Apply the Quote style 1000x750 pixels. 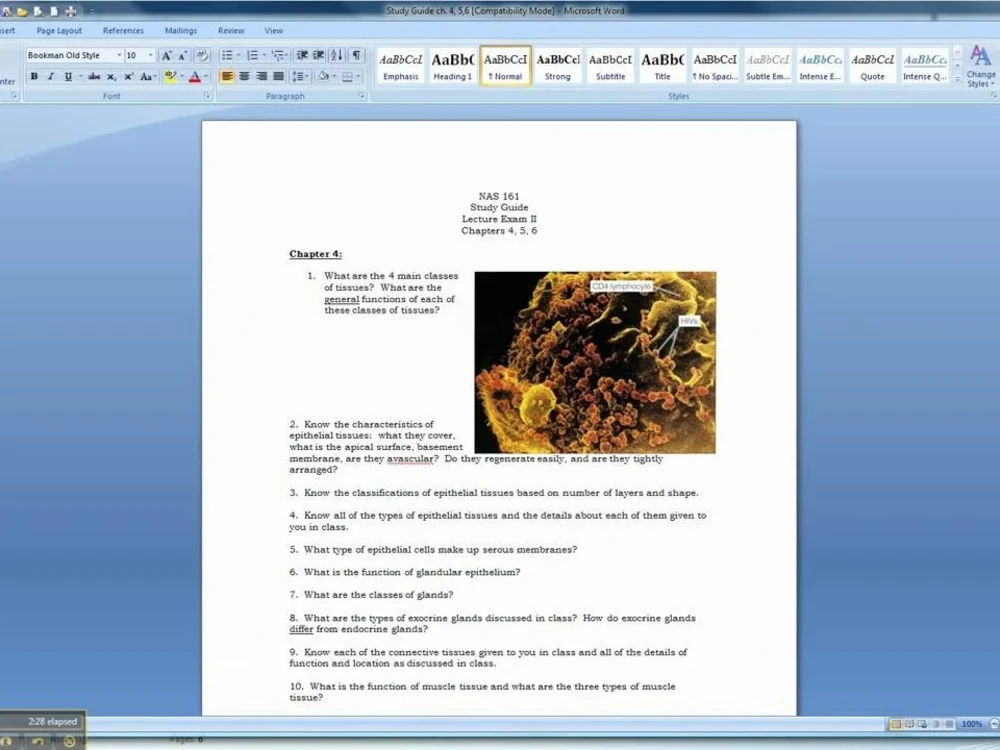872,66
